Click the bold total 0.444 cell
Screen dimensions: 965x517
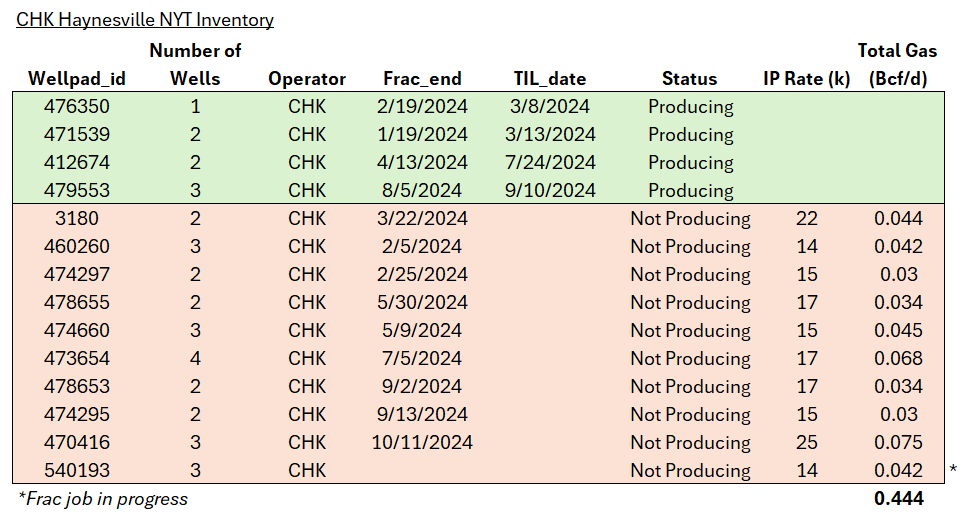click(x=897, y=499)
